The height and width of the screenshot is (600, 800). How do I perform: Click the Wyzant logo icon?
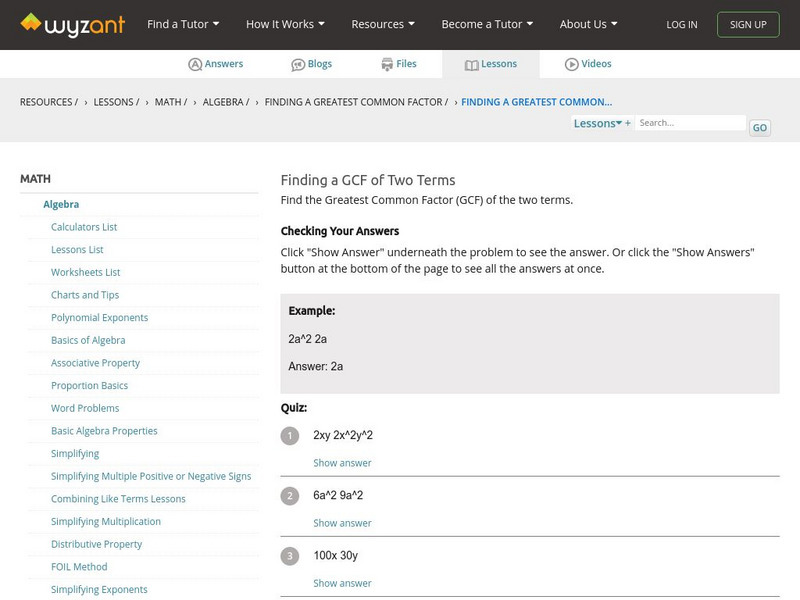coord(31,24)
